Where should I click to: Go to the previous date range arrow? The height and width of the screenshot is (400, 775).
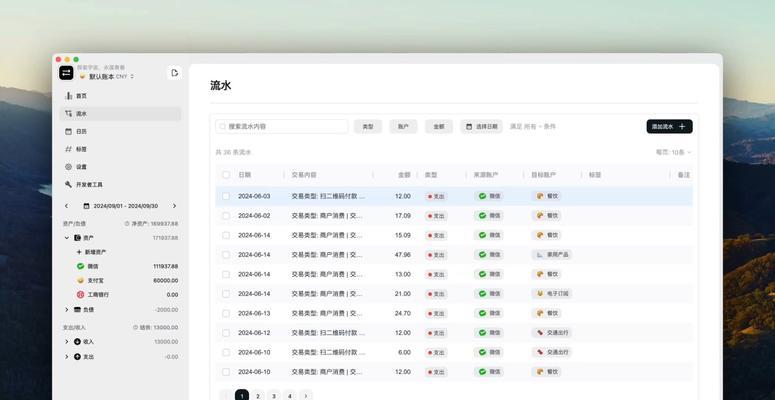[67, 206]
